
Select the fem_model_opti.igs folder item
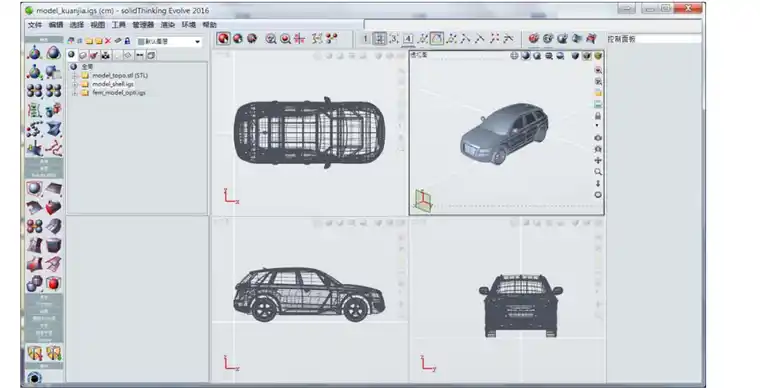(x=119, y=93)
